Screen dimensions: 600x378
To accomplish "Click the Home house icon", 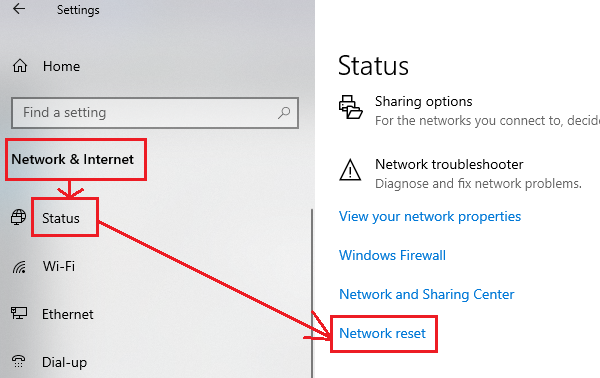I will 20,66.
